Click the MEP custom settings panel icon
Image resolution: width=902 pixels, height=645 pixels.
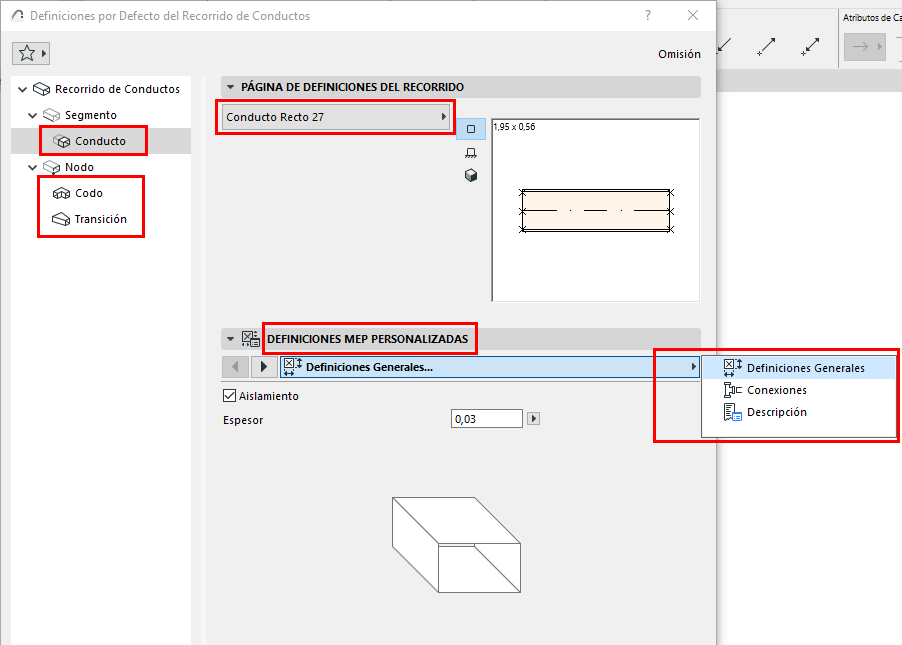point(250,339)
